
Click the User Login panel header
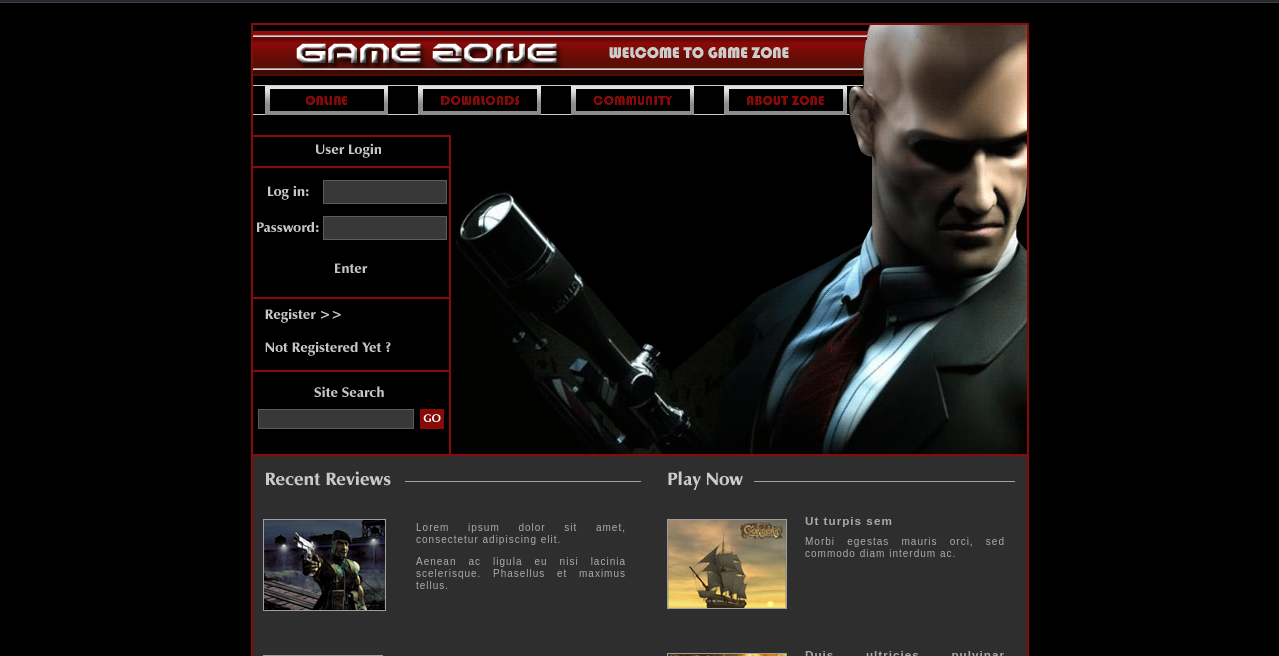pos(351,150)
